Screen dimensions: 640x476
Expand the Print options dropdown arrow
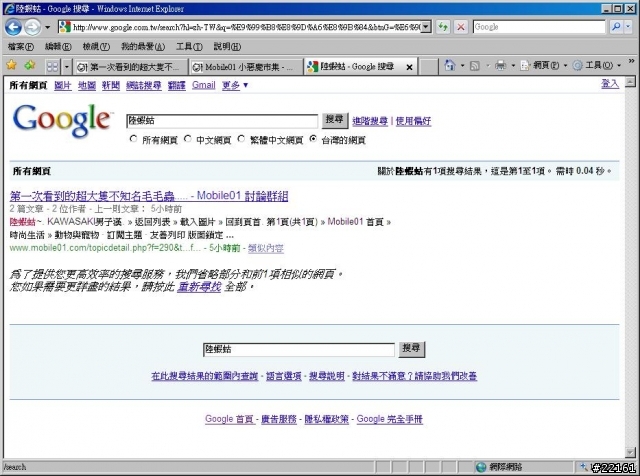click(x=513, y=65)
